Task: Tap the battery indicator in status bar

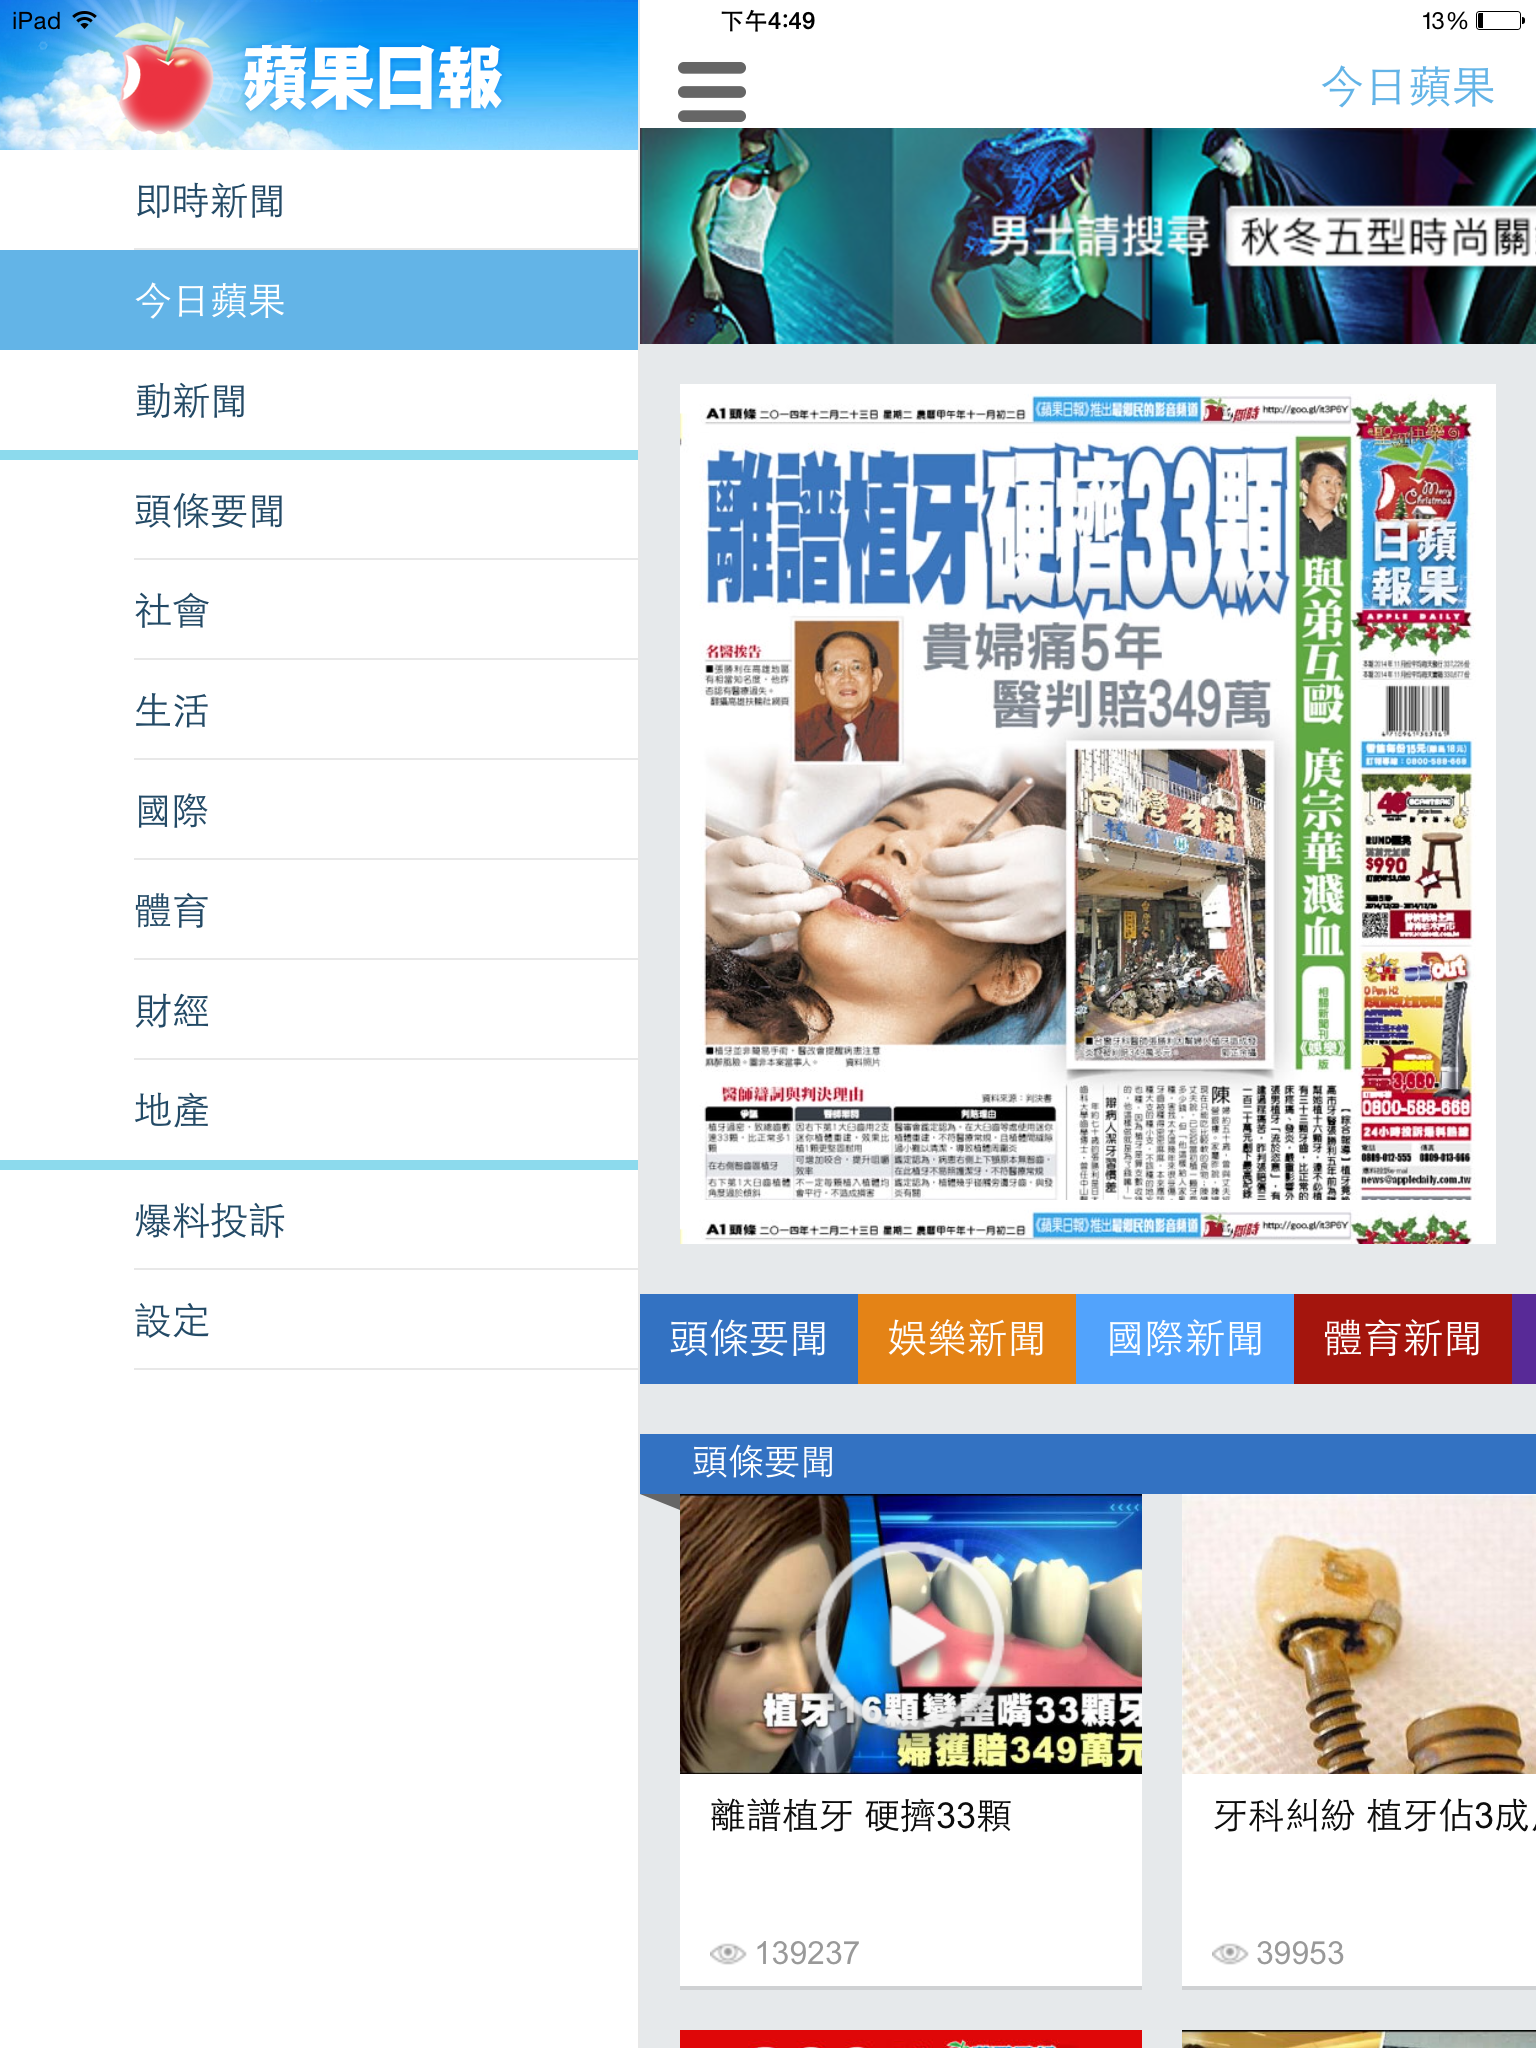Action: tap(1499, 20)
